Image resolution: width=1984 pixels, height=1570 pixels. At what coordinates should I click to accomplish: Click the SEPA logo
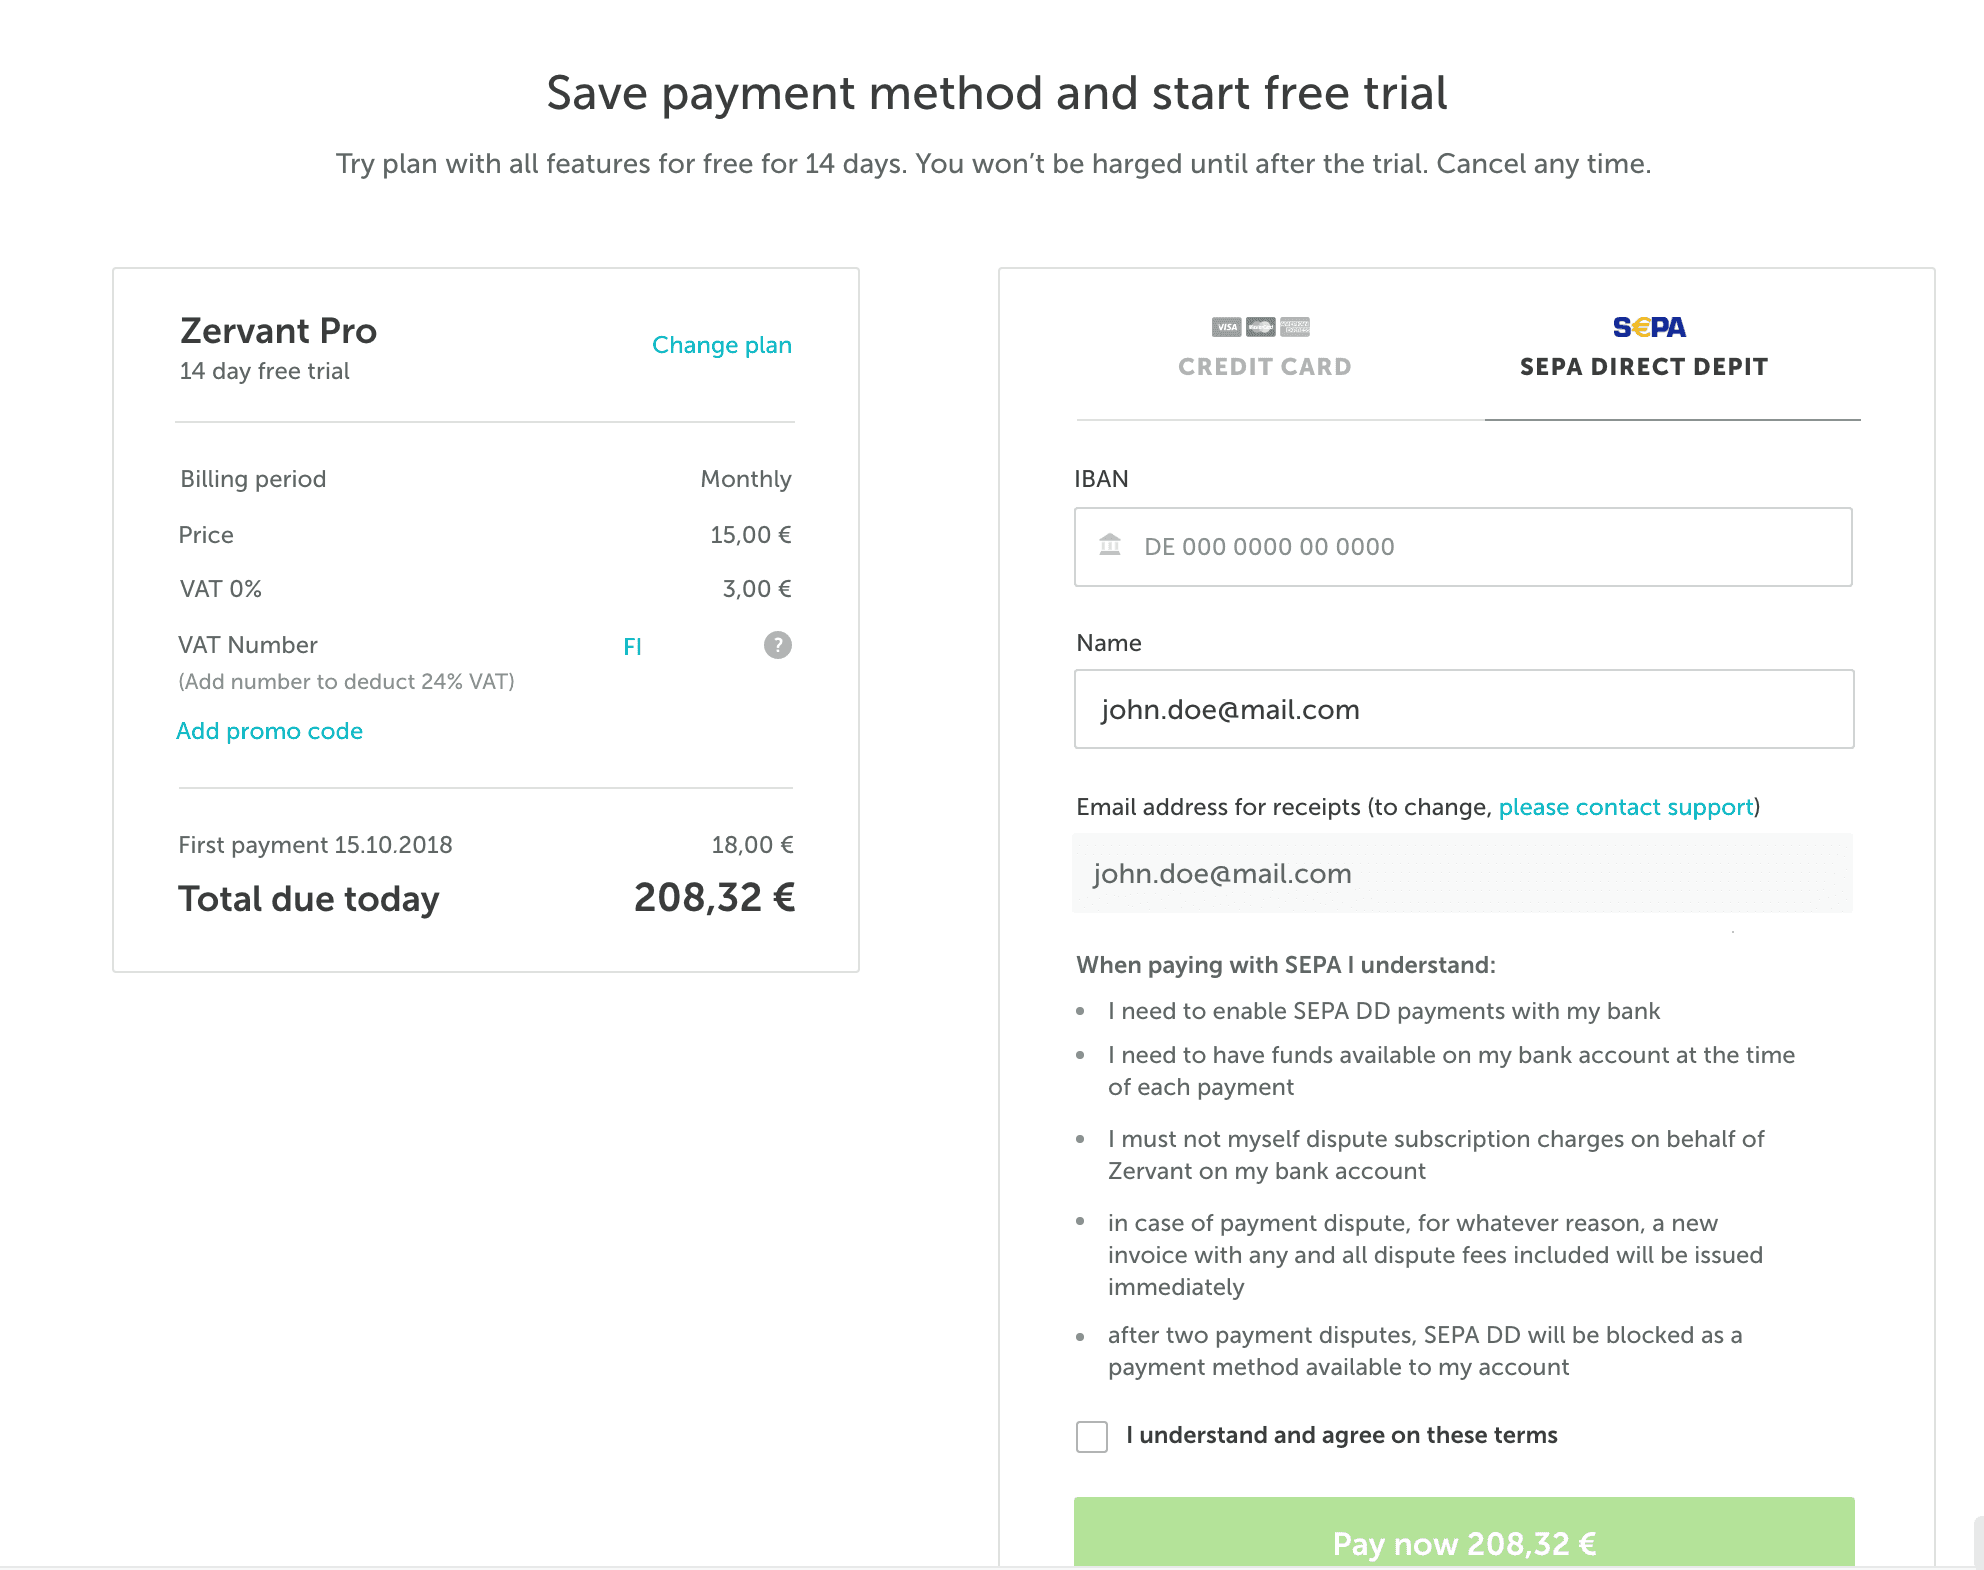(1649, 327)
